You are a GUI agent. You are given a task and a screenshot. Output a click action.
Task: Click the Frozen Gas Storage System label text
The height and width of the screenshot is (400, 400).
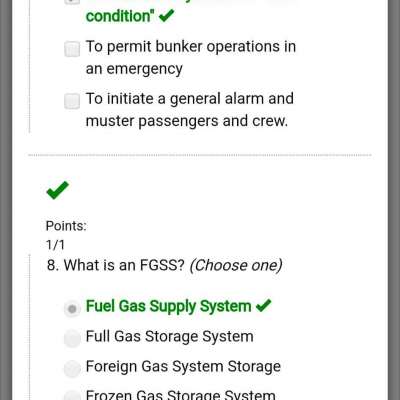click(180, 395)
